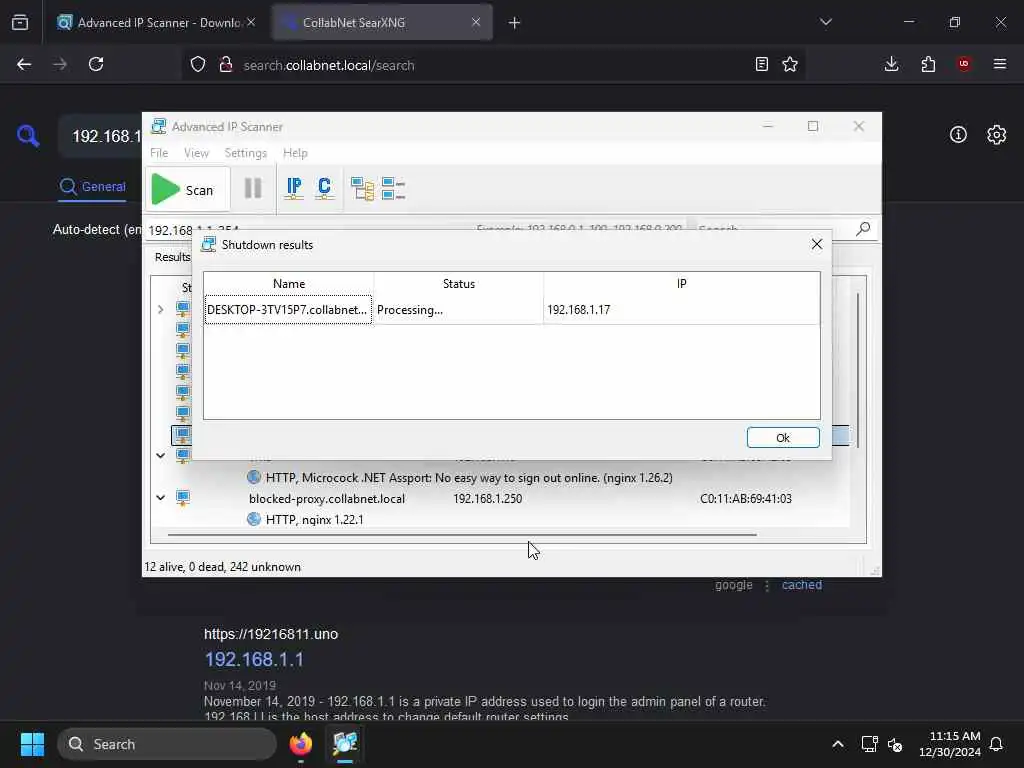1024x768 pixels.
Task: Click the highlighted selected computer icon row
Action: tap(182, 435)
